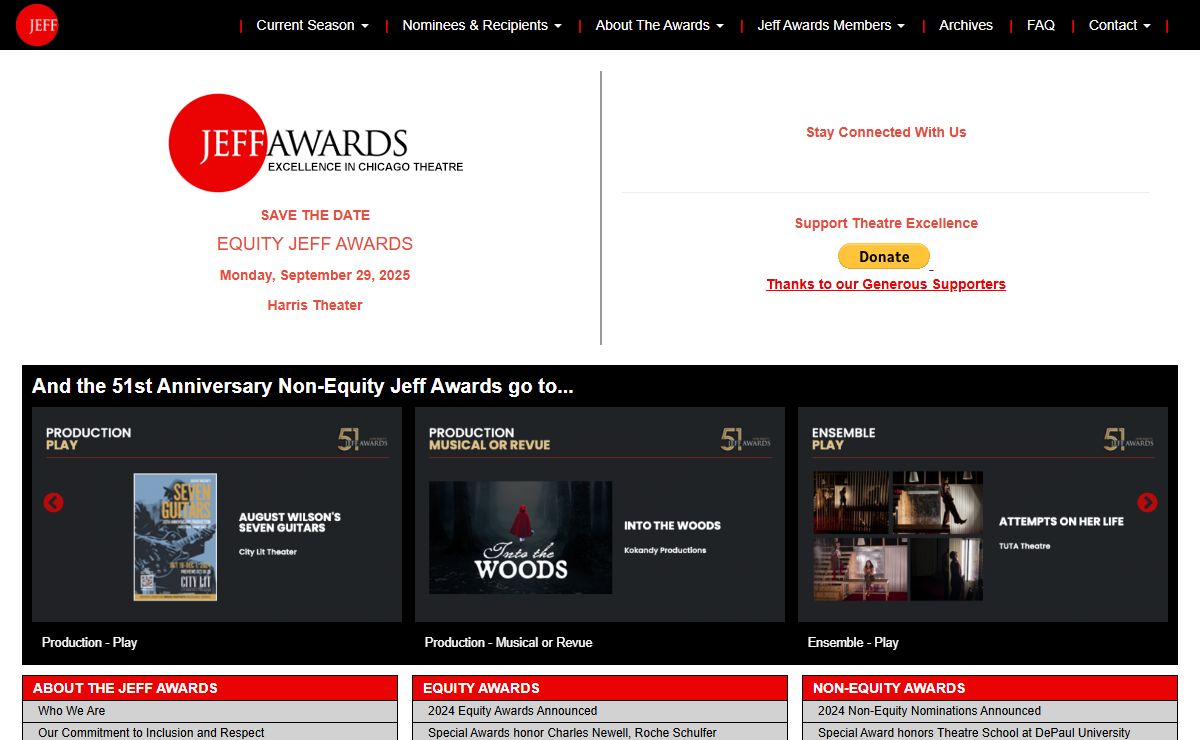Click the Attempts on Her Life photo collage

point(898,536)
